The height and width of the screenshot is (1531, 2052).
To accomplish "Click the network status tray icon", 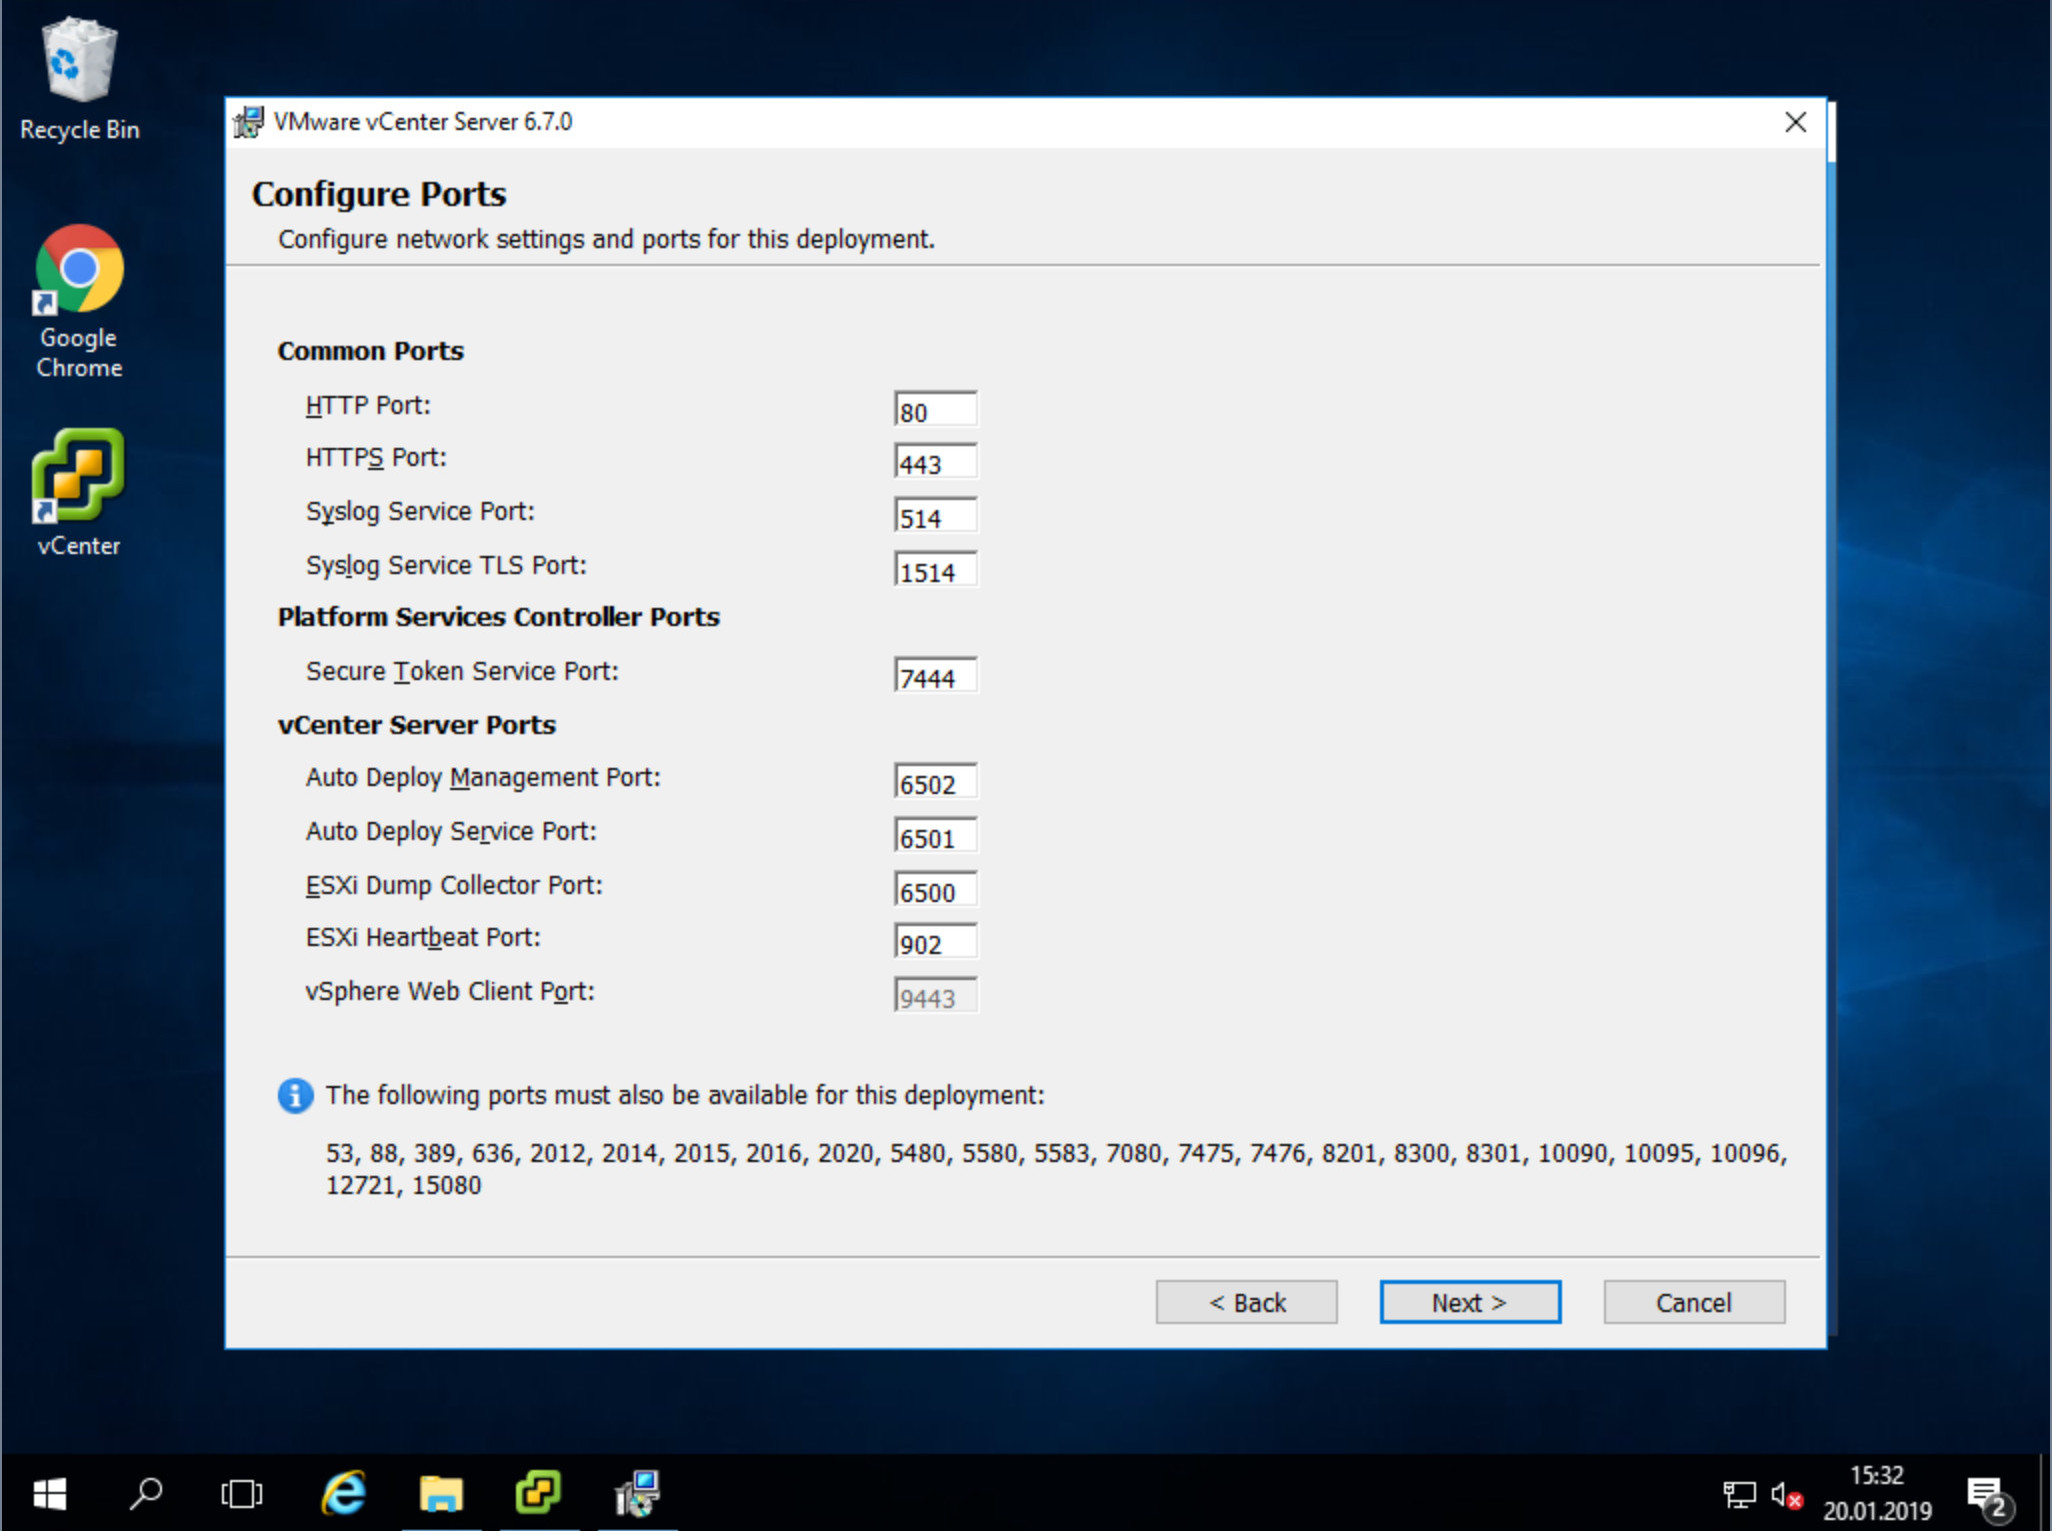I will point(1739,1495).
